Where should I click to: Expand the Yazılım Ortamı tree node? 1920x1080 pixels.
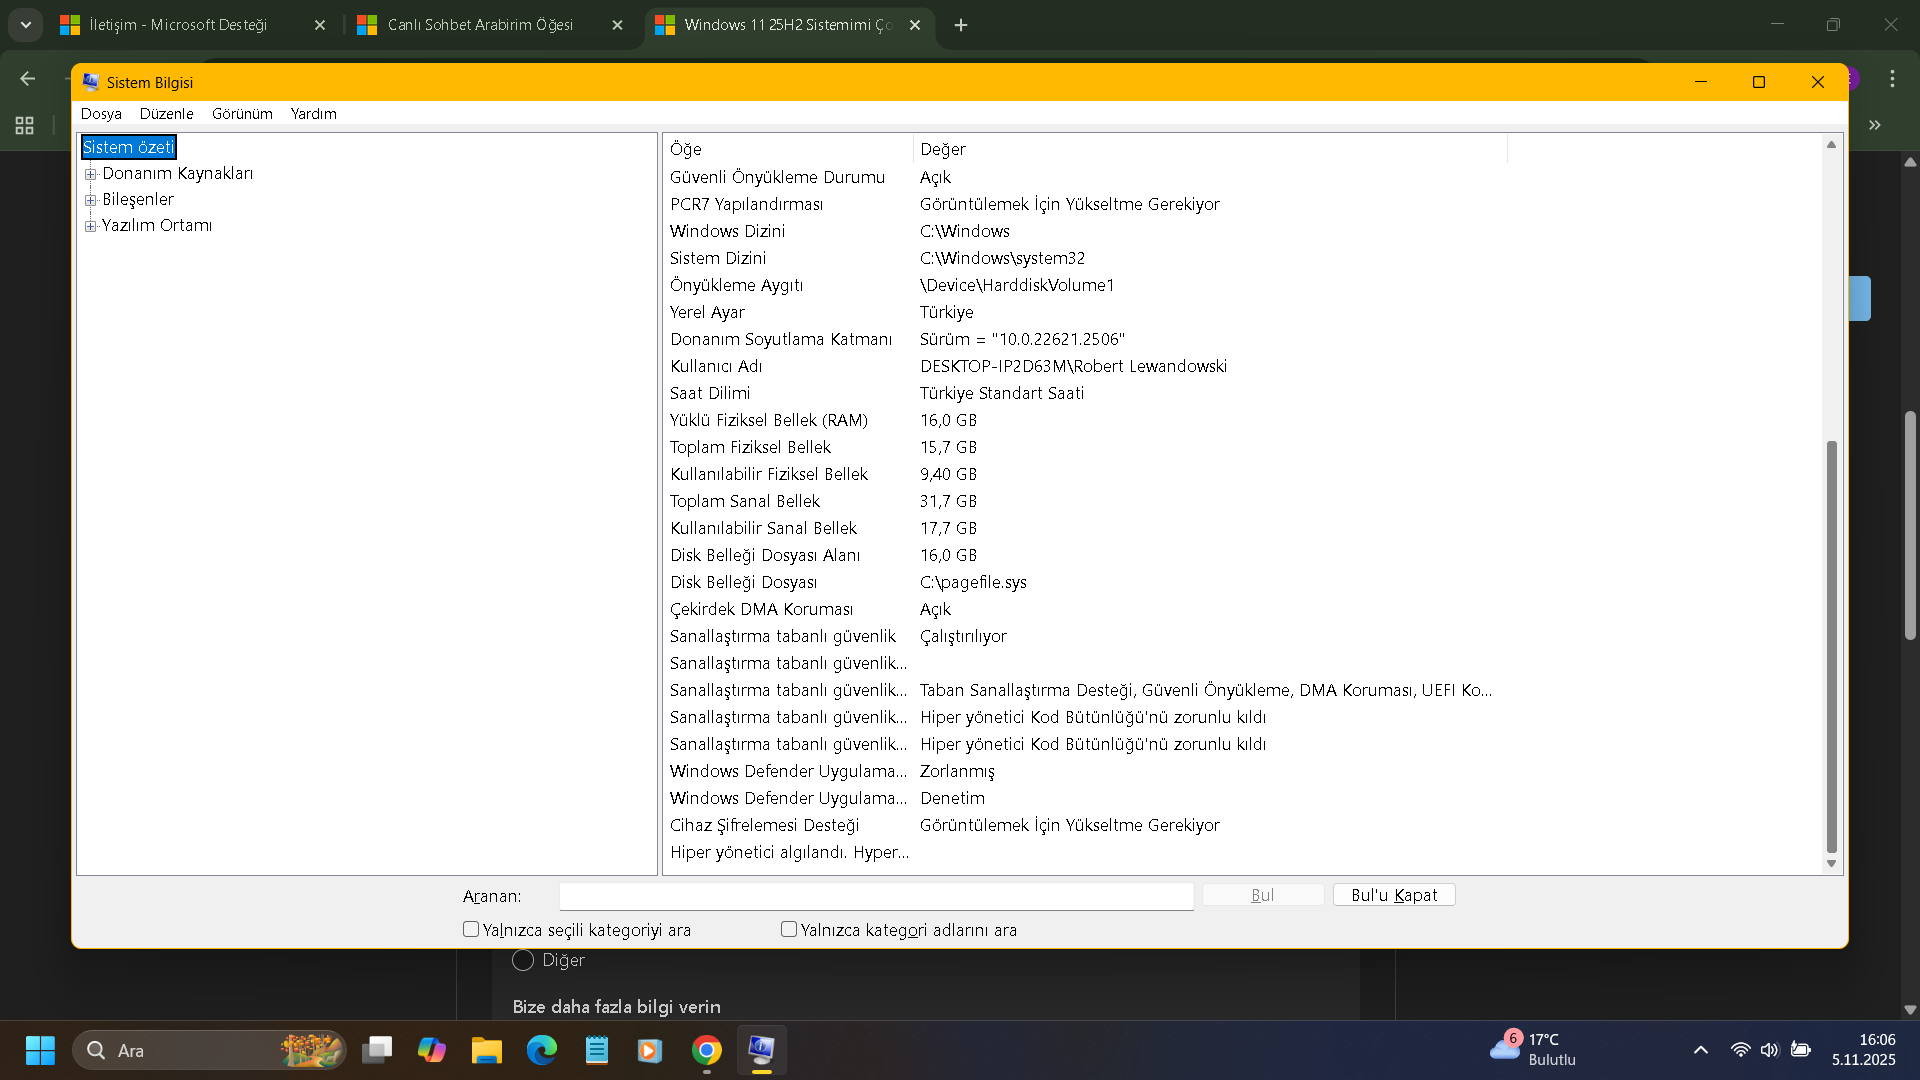click(91, 226)
